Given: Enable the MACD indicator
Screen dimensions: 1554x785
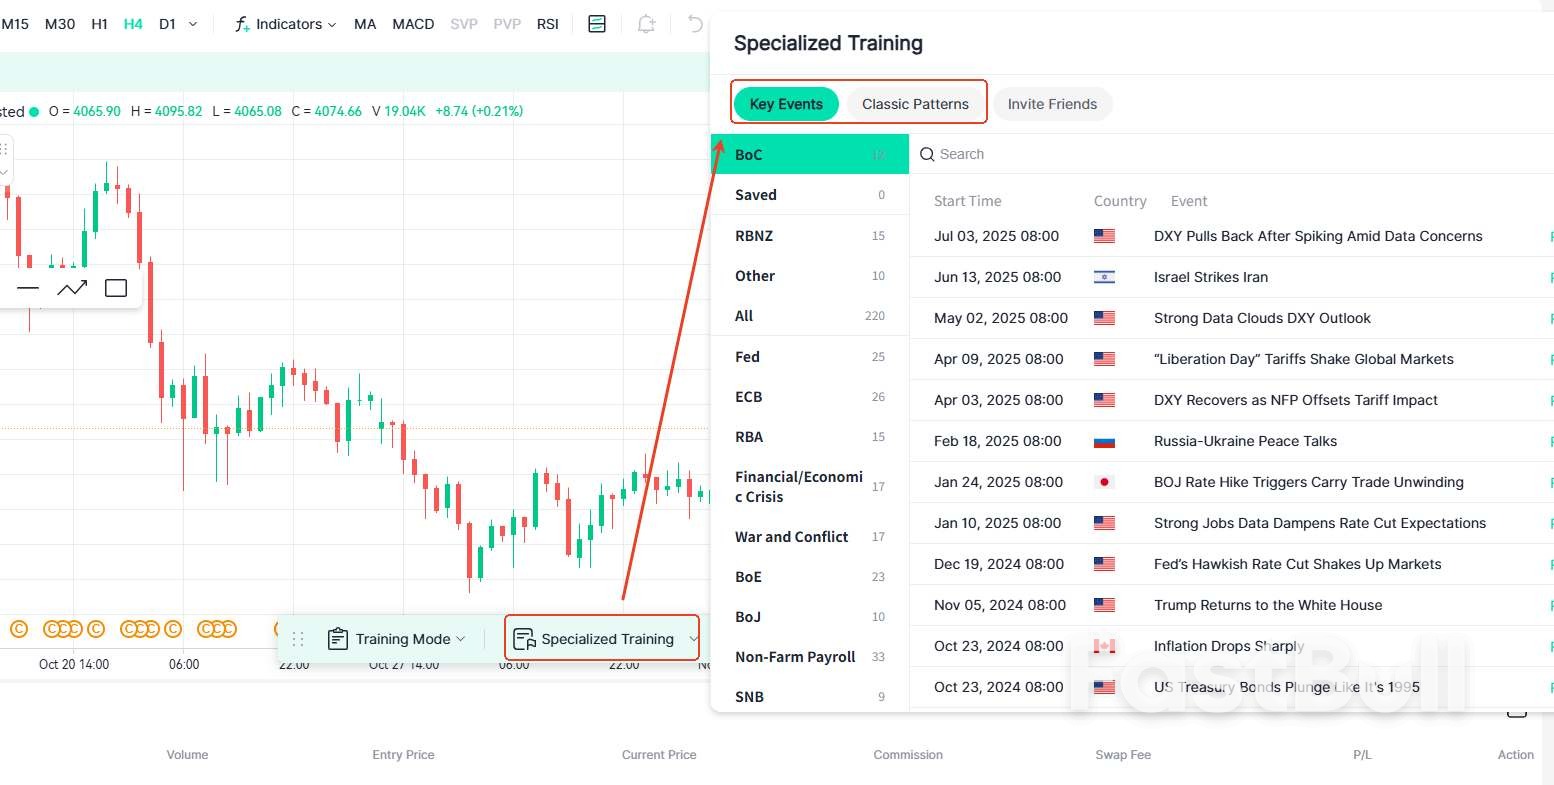Looking at the screenshot, I should 413,23.
